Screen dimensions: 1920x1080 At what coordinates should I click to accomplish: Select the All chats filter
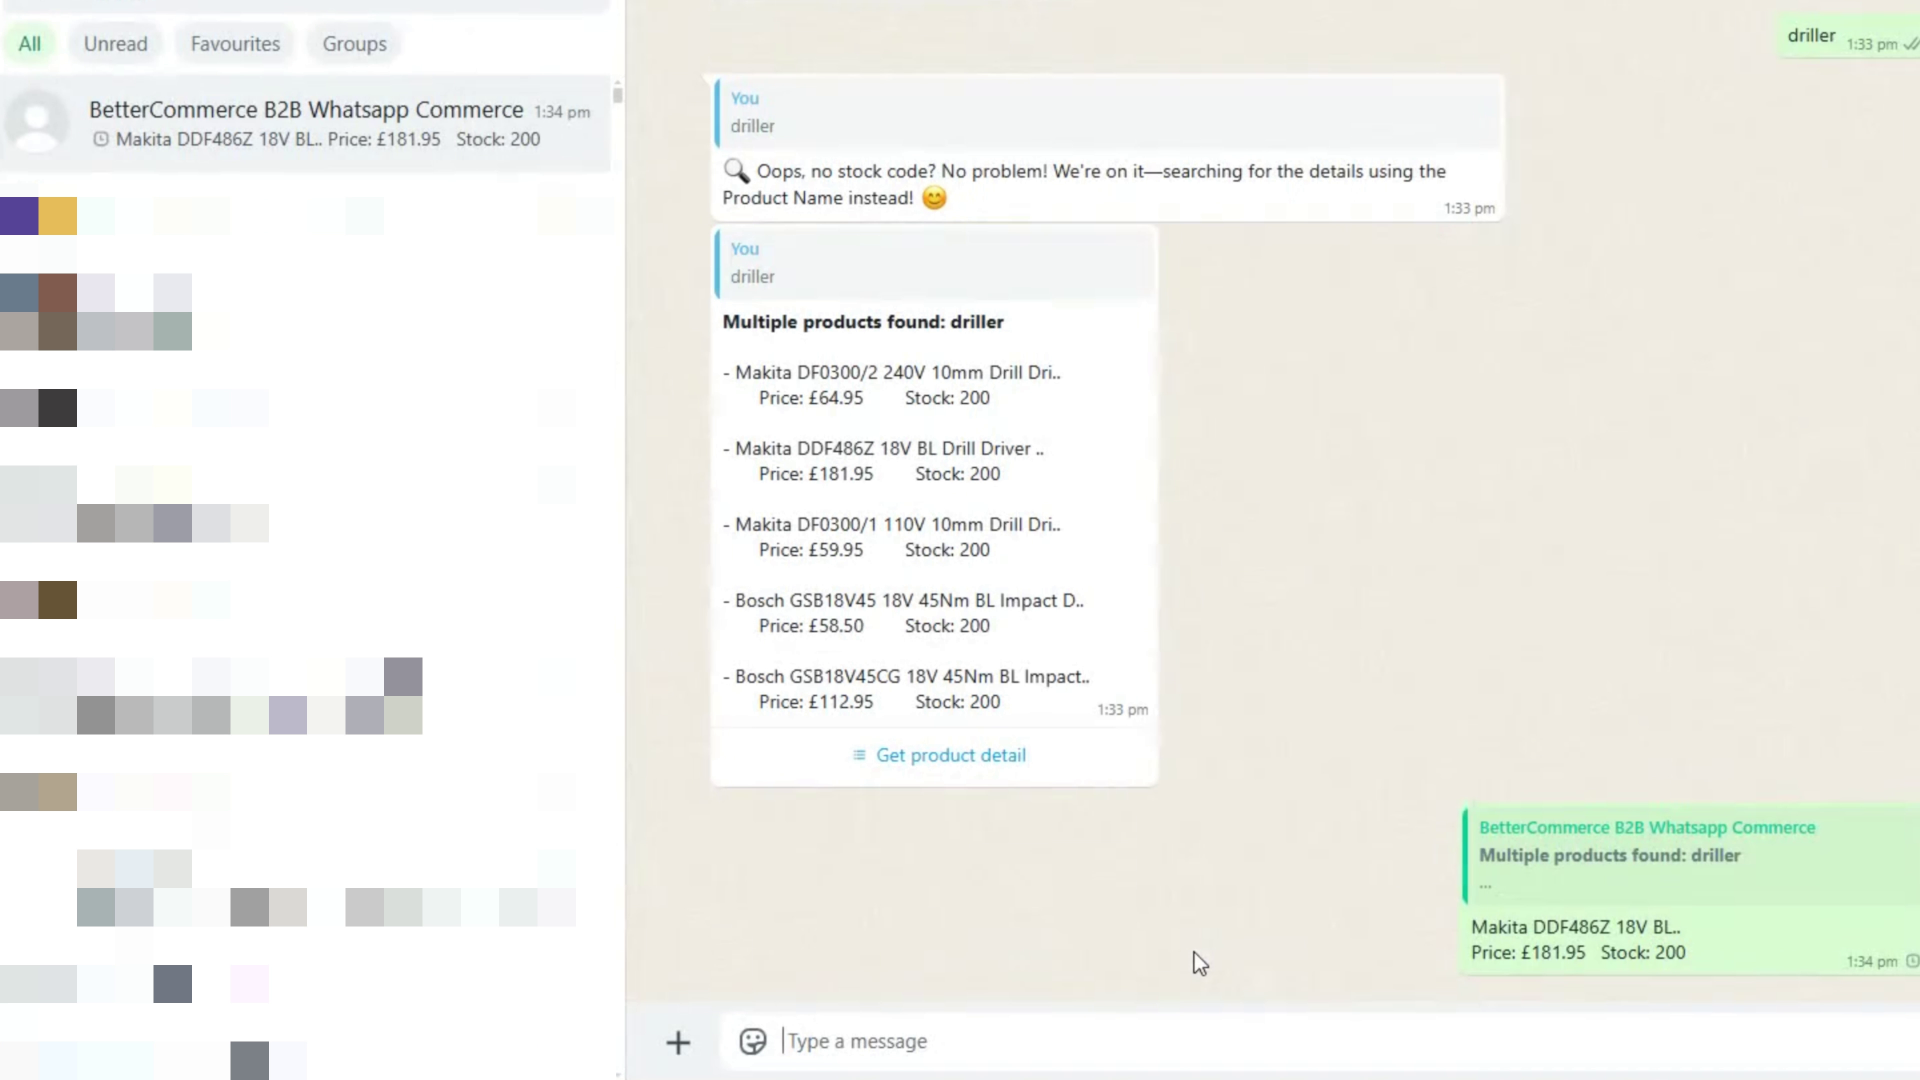pyautogui.click(x=30, y=44)
